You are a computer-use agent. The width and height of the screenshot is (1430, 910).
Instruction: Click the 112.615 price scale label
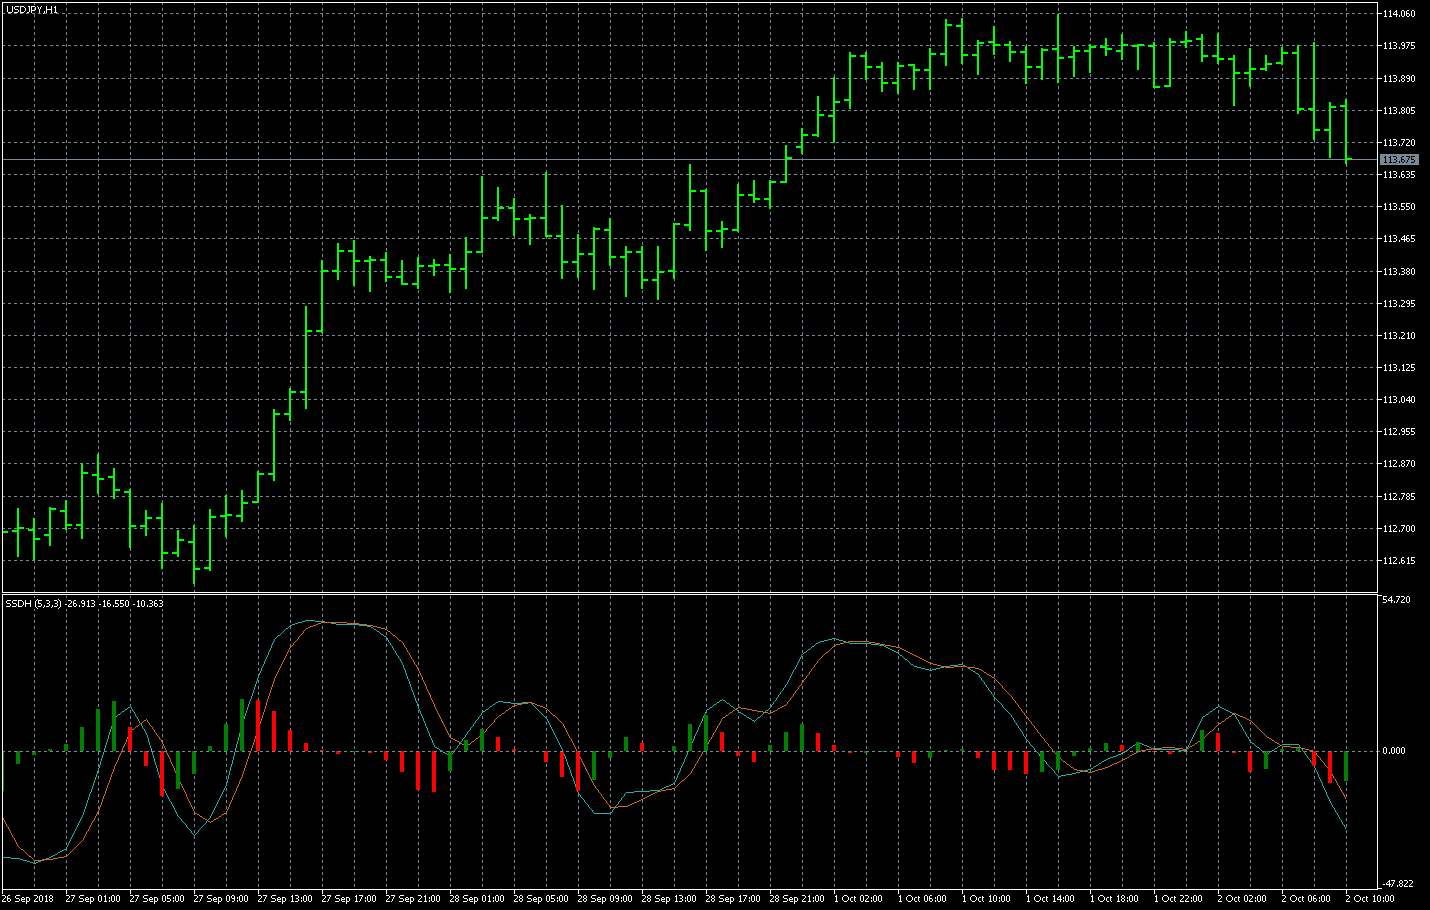pyautogui.click(x=1398, y=561)
